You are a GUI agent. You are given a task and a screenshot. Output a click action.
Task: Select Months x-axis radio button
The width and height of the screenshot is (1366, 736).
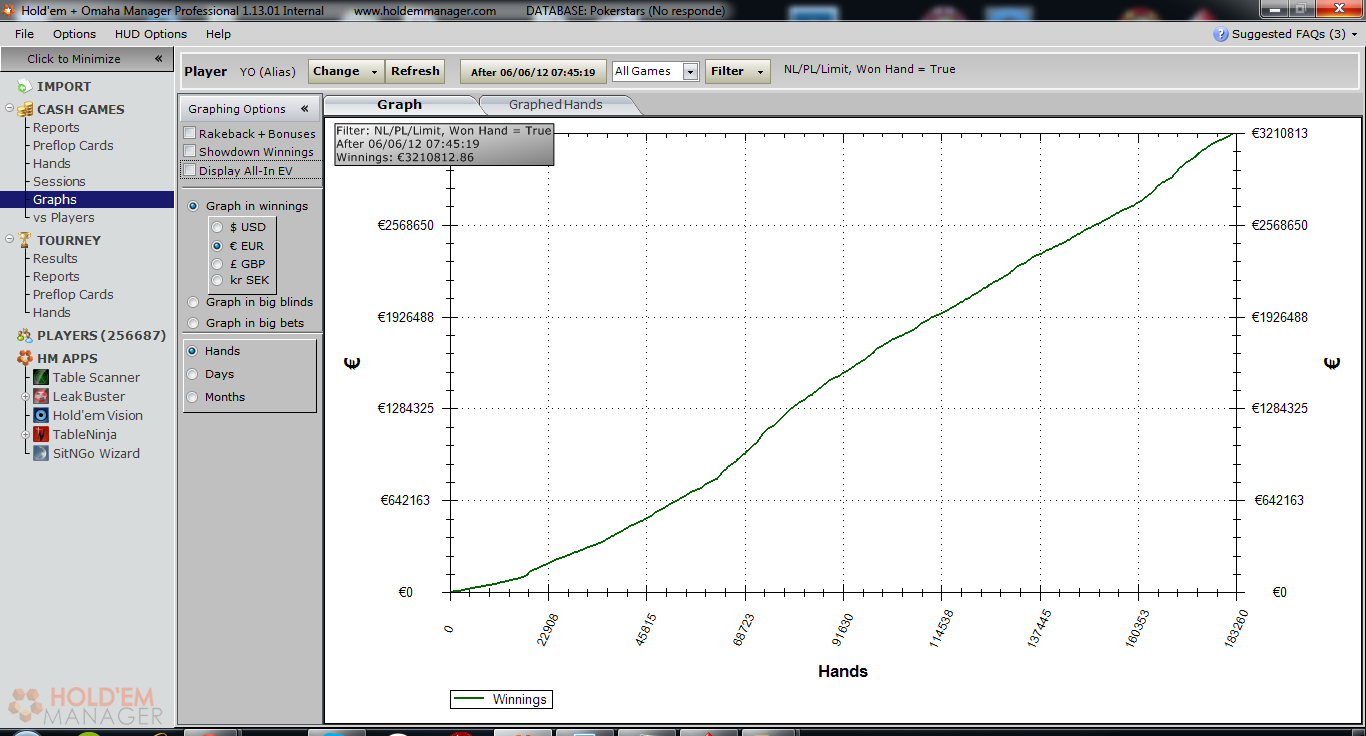tap(192, 397)
